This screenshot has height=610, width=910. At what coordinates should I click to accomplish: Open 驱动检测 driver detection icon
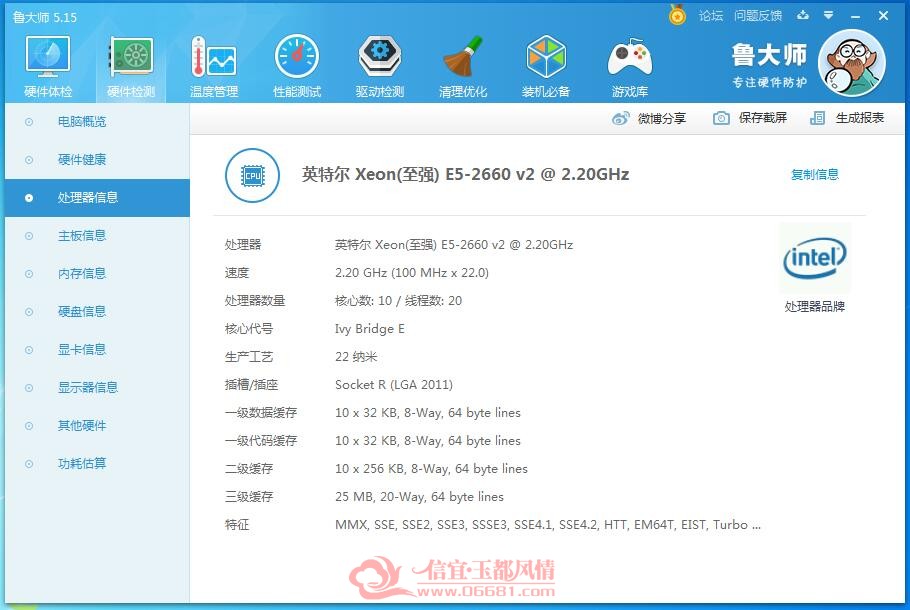point(380,56)
